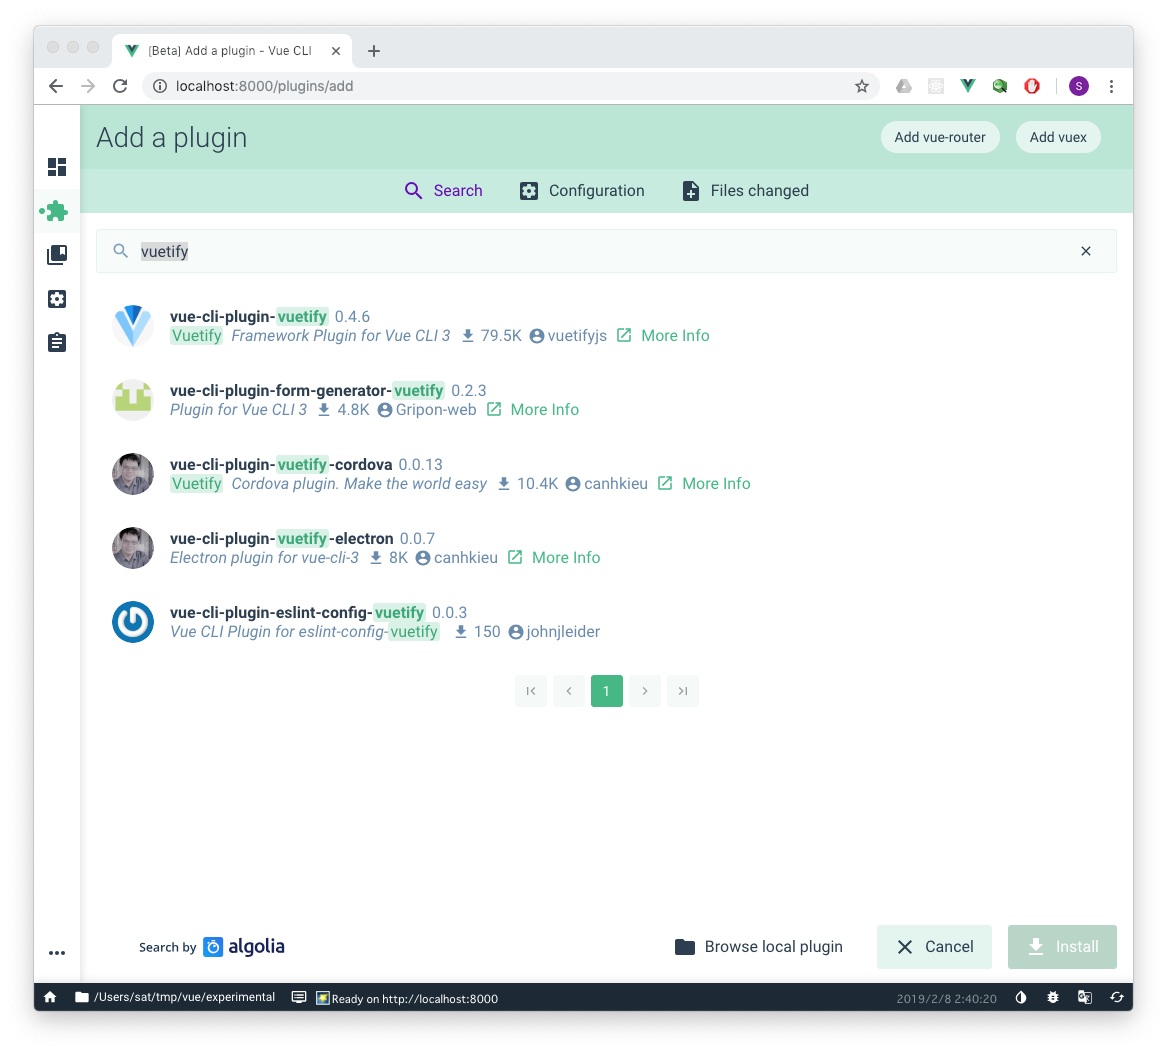The height and width of the screenshot is (1053, 1167).
Task: Select the Plugins puzzle icon in the sidebar
Action: click(x=57, y=211)
